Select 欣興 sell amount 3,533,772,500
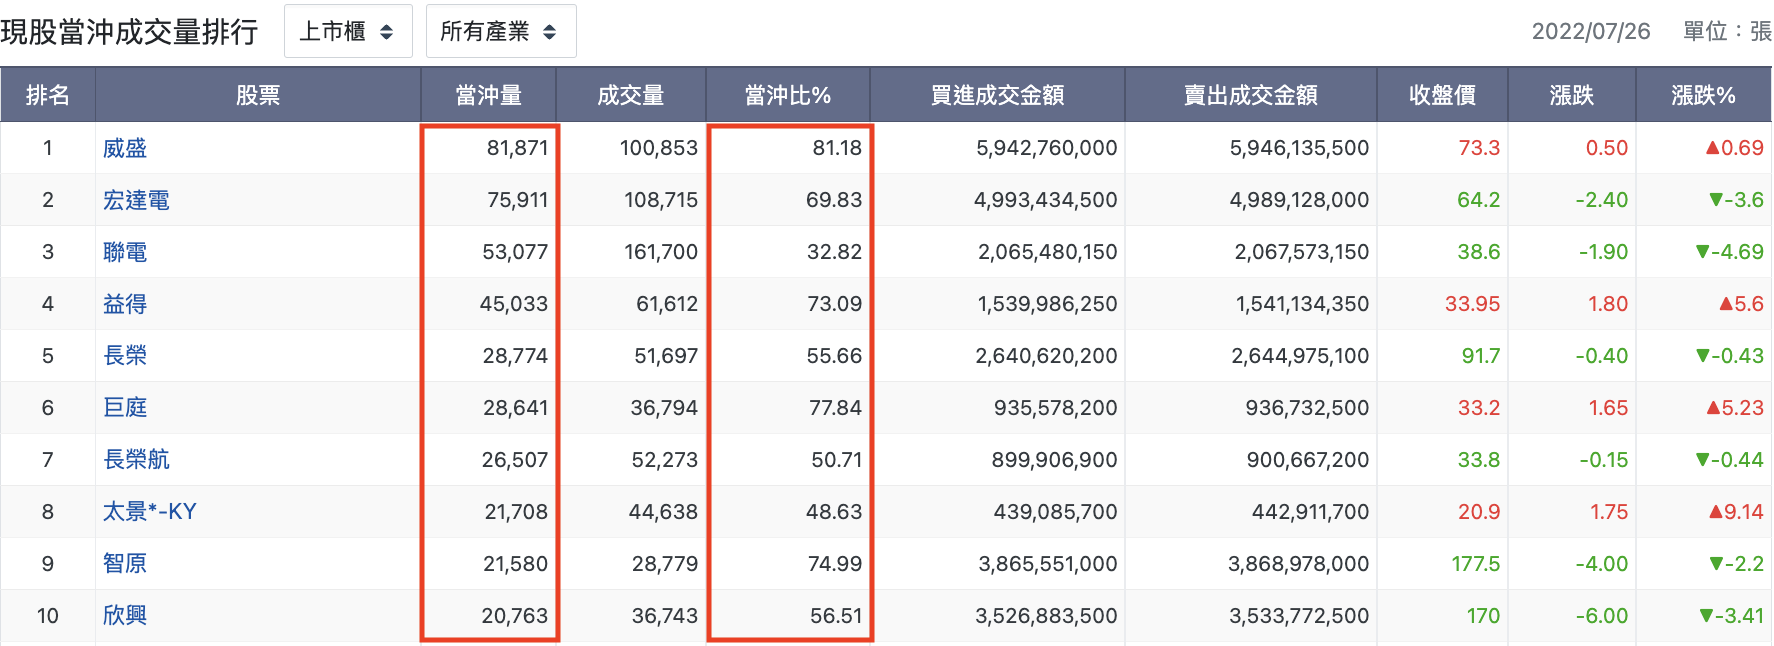Image resolution: width=1774 pixels, height=646 pixels. [1299, 616]
